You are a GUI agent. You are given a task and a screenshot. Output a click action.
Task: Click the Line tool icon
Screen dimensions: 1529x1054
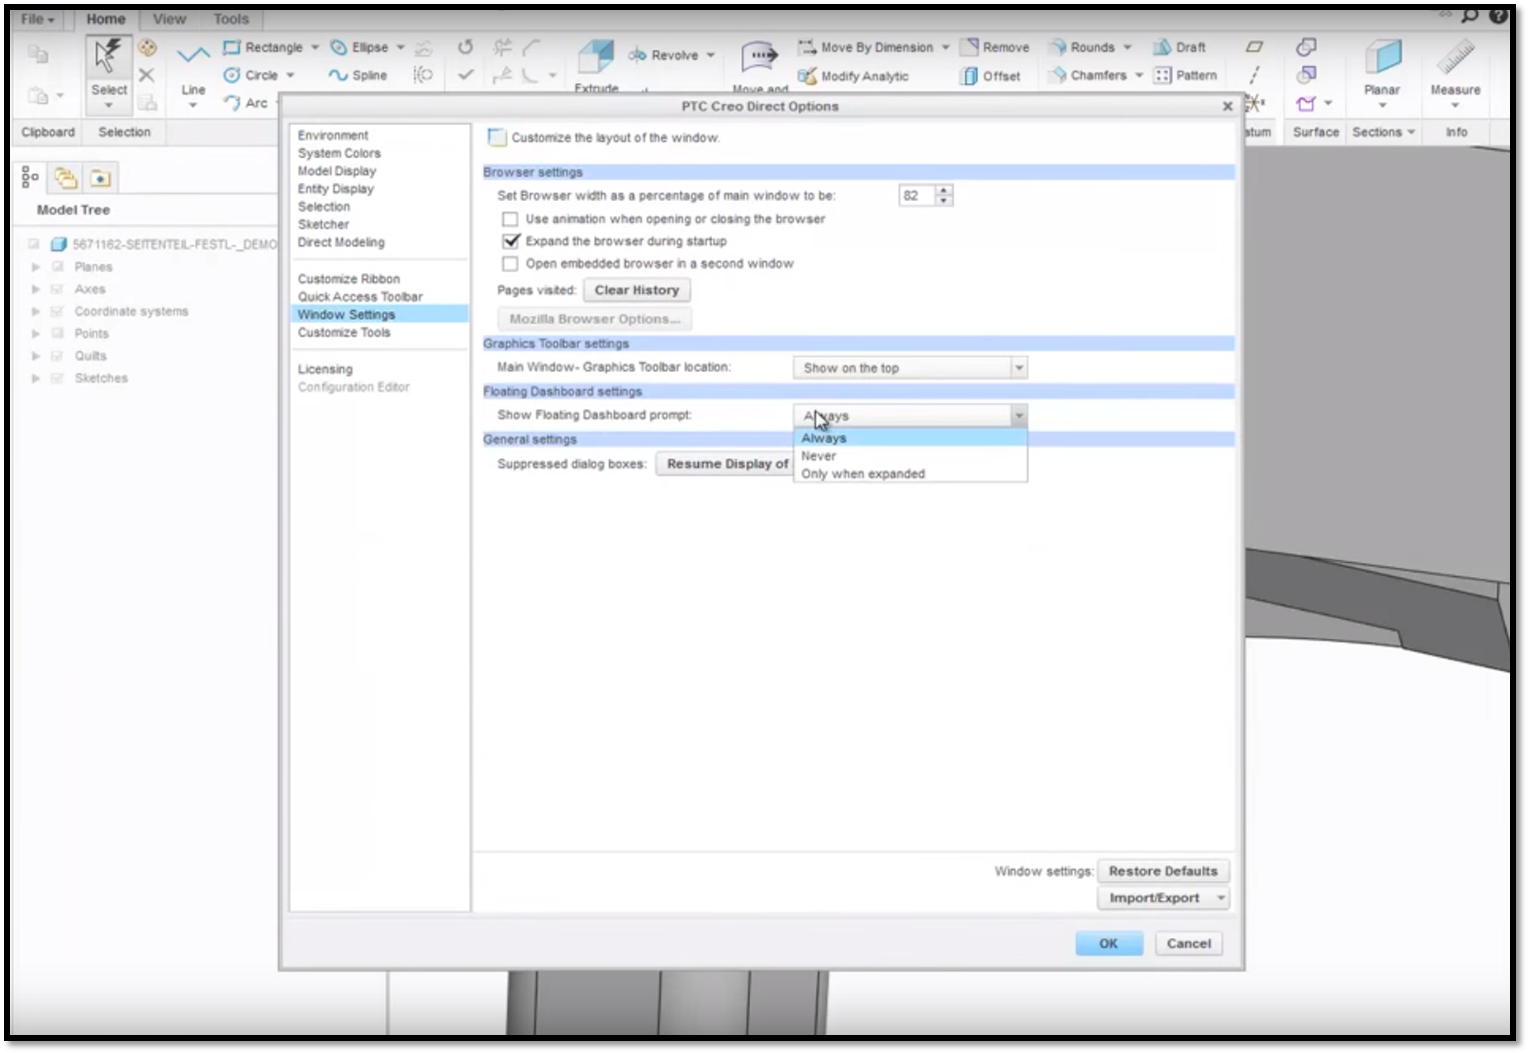(x=193, y=55)
